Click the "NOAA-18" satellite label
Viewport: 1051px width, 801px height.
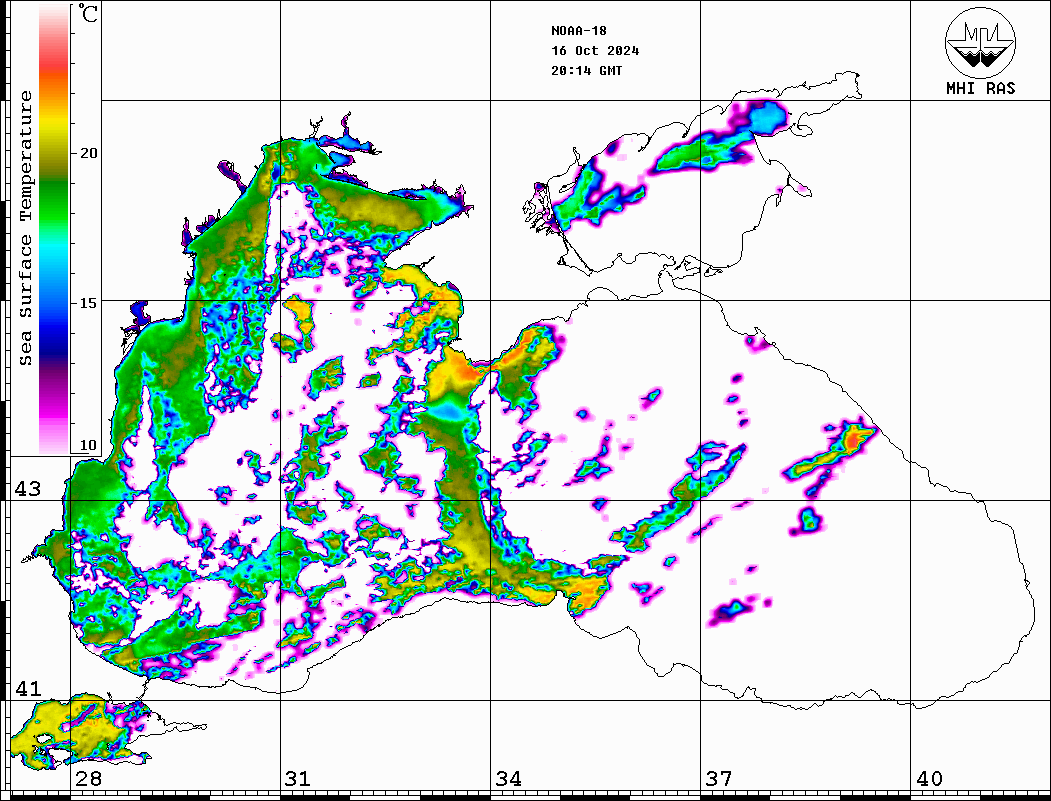579,31
